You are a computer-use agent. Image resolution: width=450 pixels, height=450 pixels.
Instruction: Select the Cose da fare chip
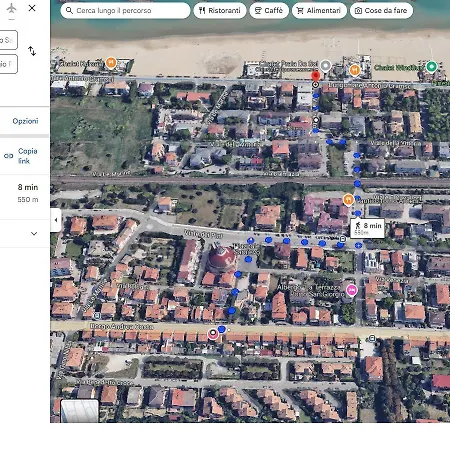381,11
